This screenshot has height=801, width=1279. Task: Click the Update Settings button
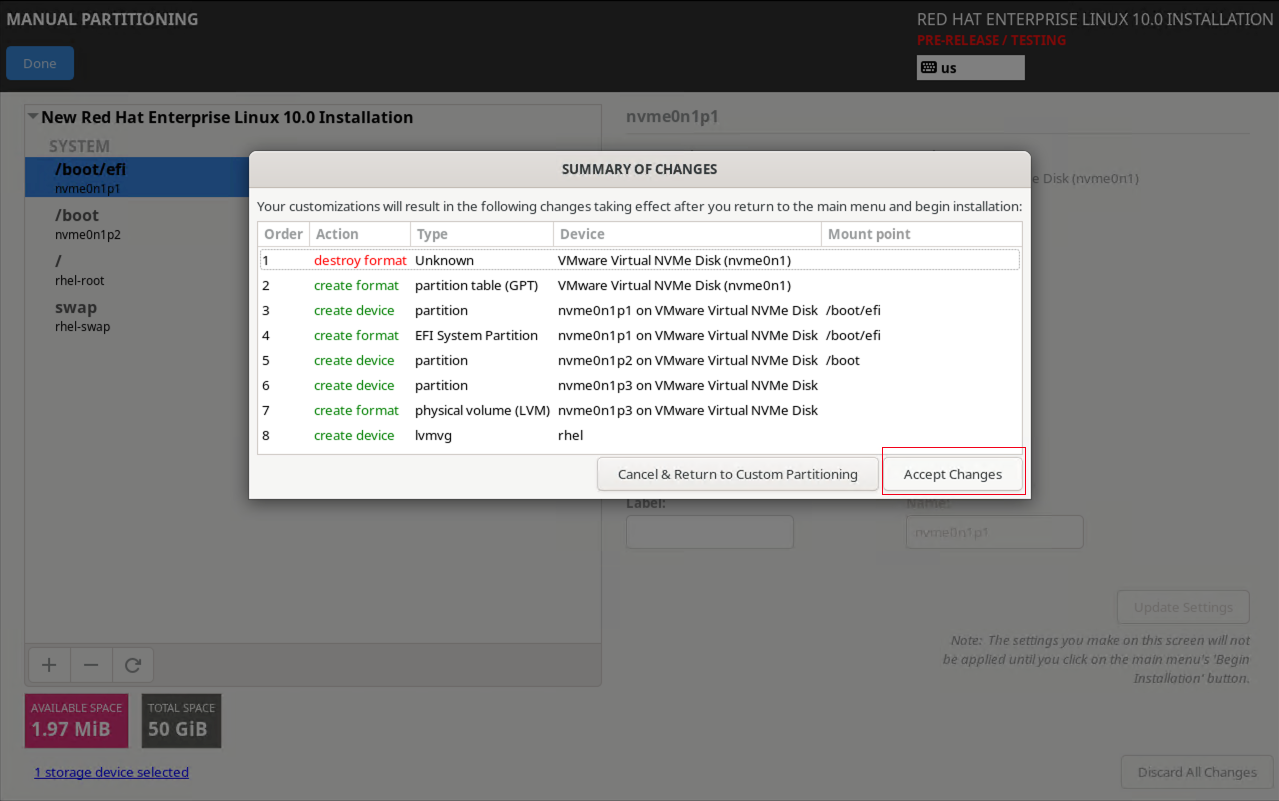(x=1183, y=607)
